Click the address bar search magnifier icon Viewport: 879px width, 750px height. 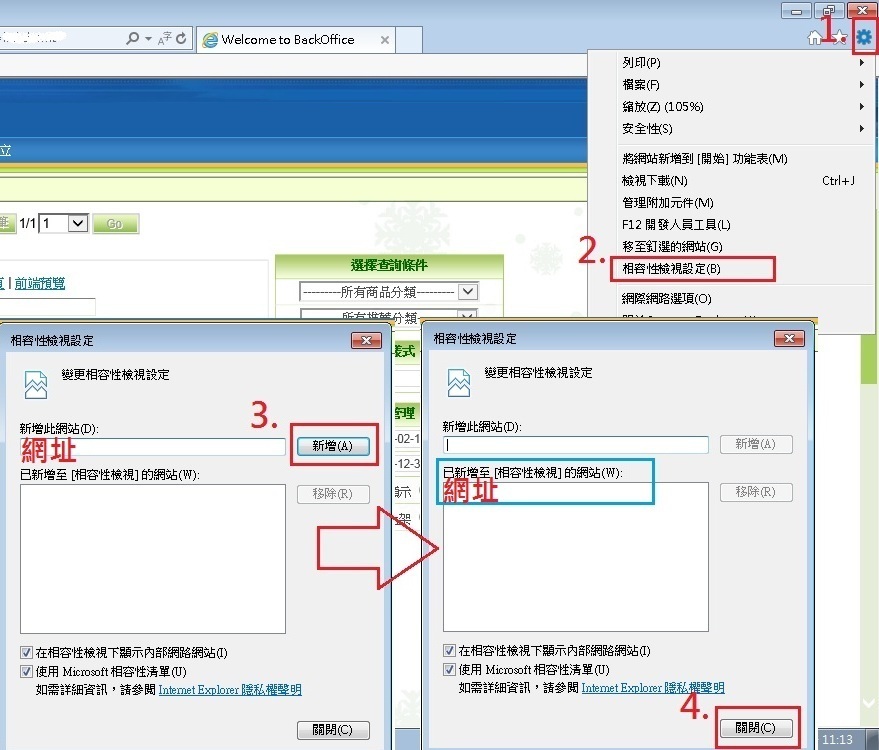133,39
